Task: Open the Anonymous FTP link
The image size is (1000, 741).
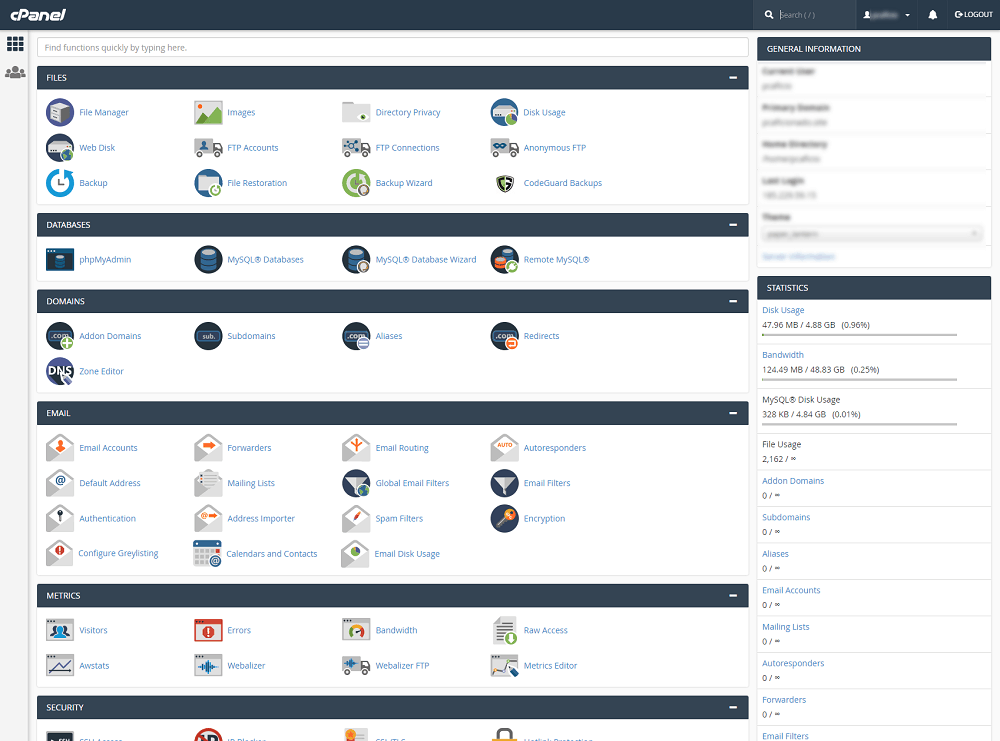Action: point(555,147)
